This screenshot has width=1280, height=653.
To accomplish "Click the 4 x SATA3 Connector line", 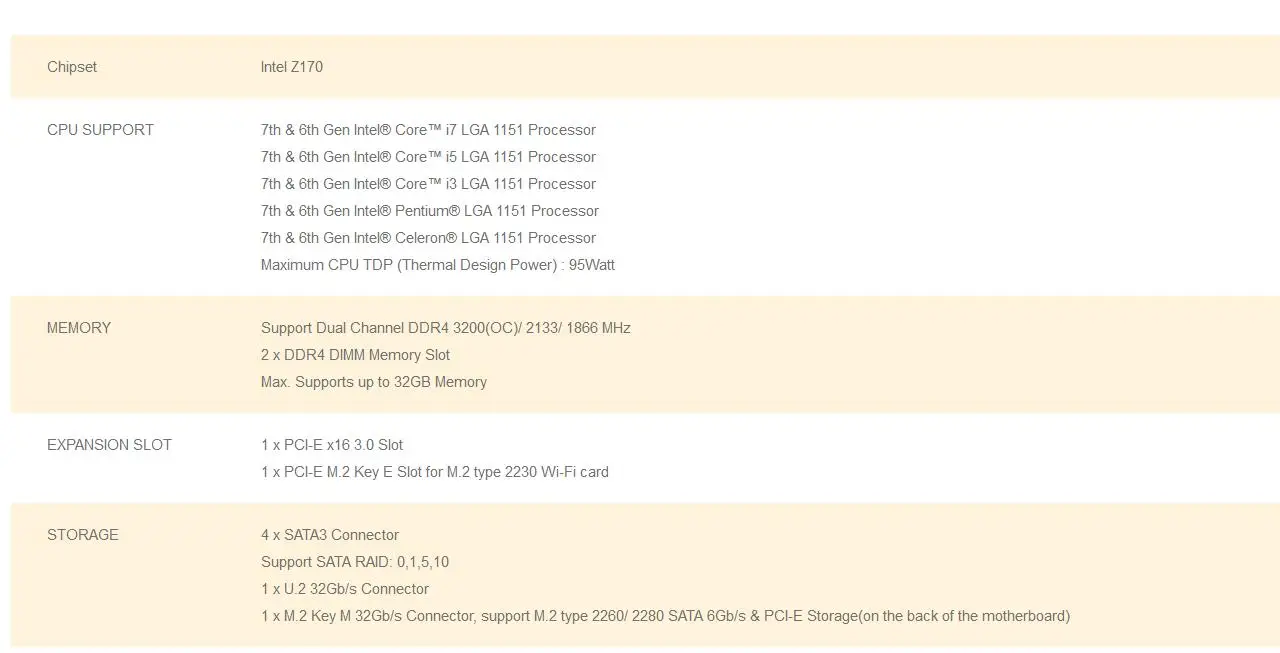I will (330, 535).
